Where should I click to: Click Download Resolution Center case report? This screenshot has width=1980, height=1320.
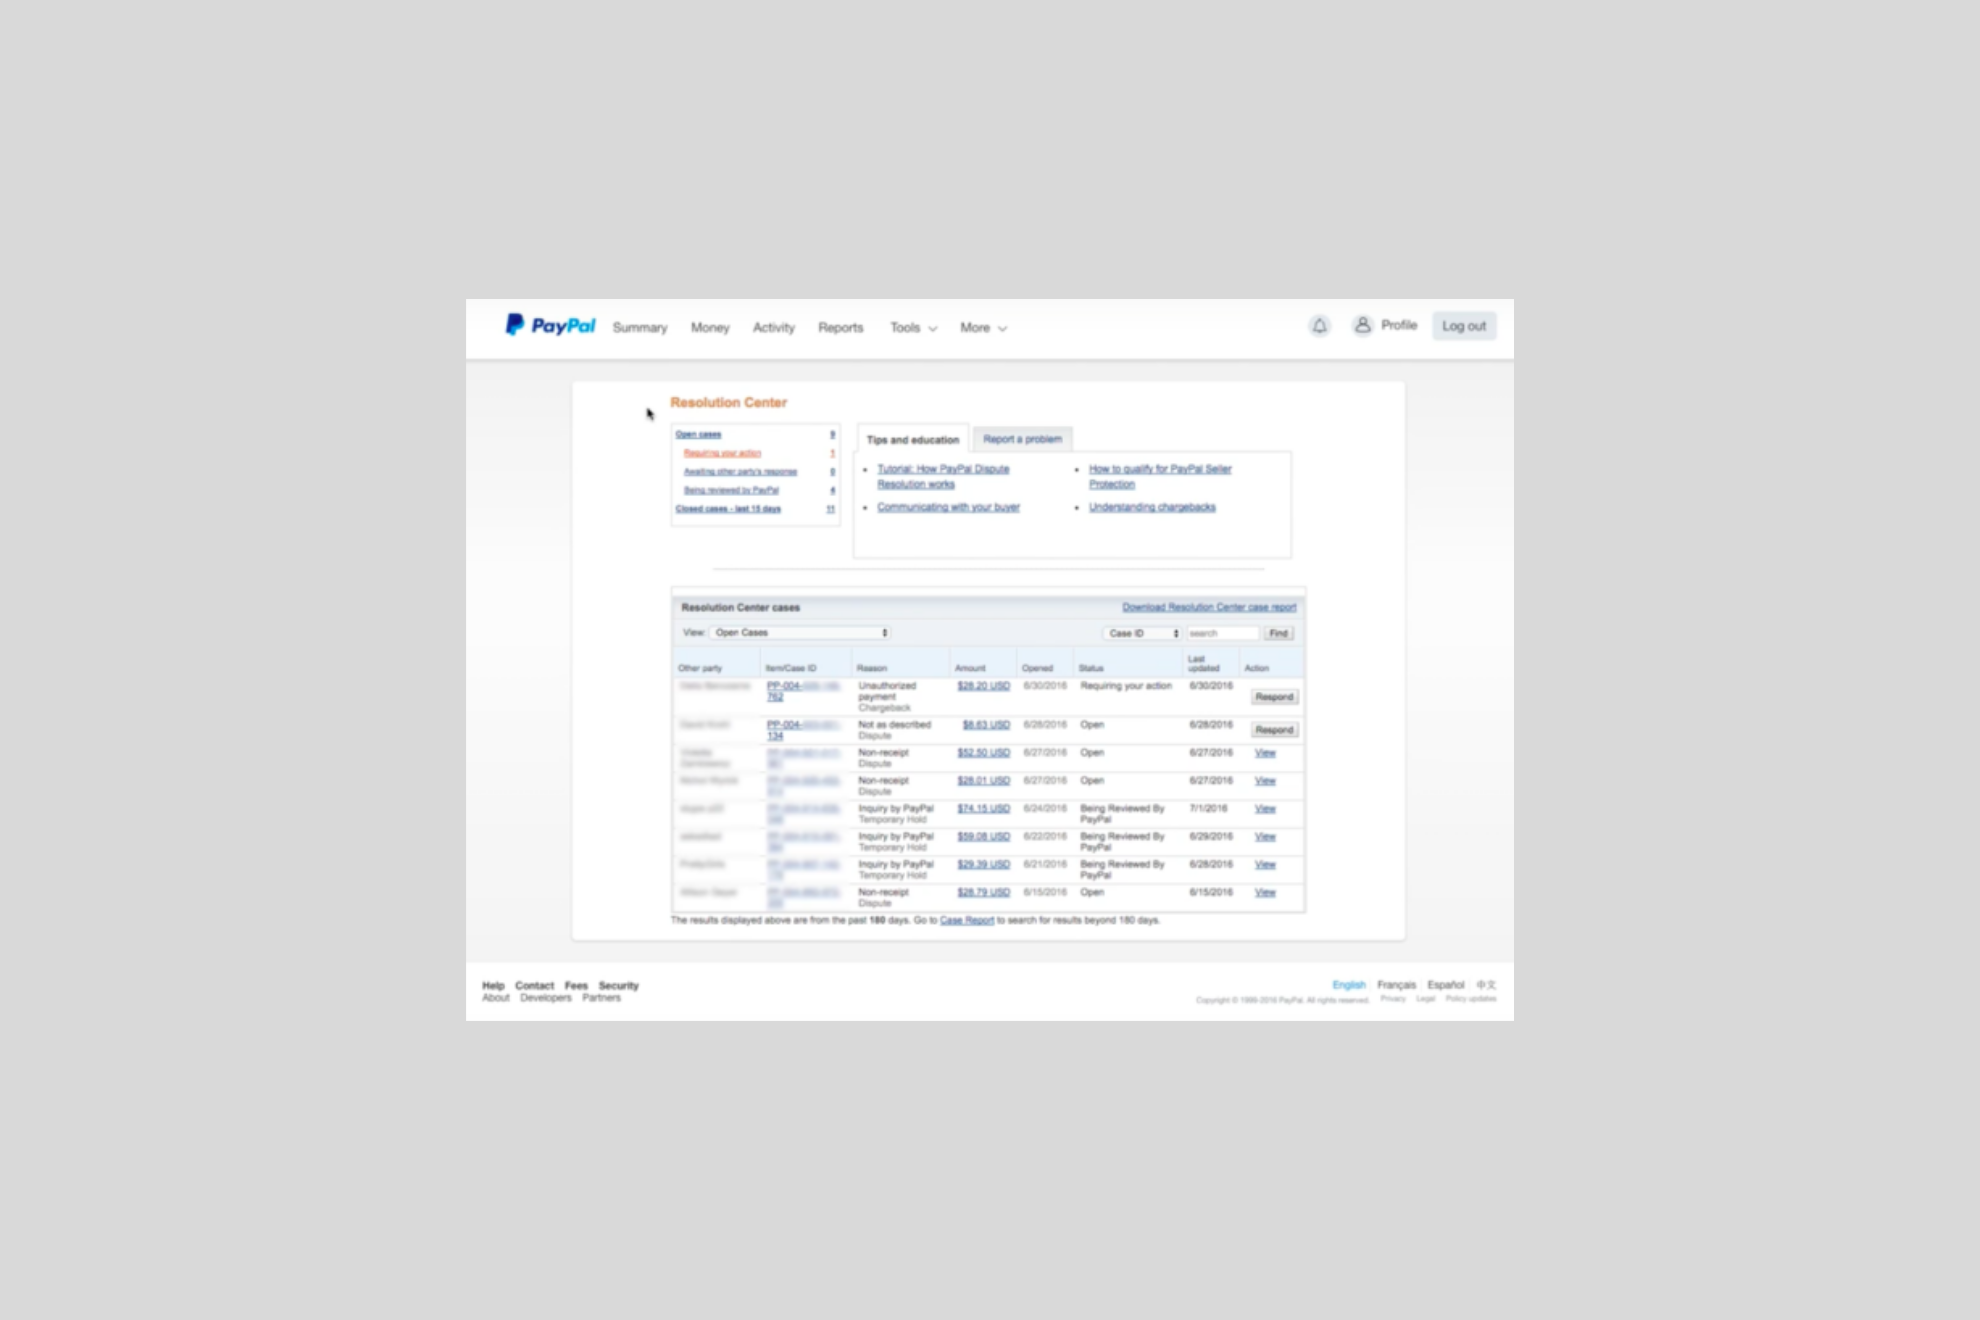[x=1208, y=607]
